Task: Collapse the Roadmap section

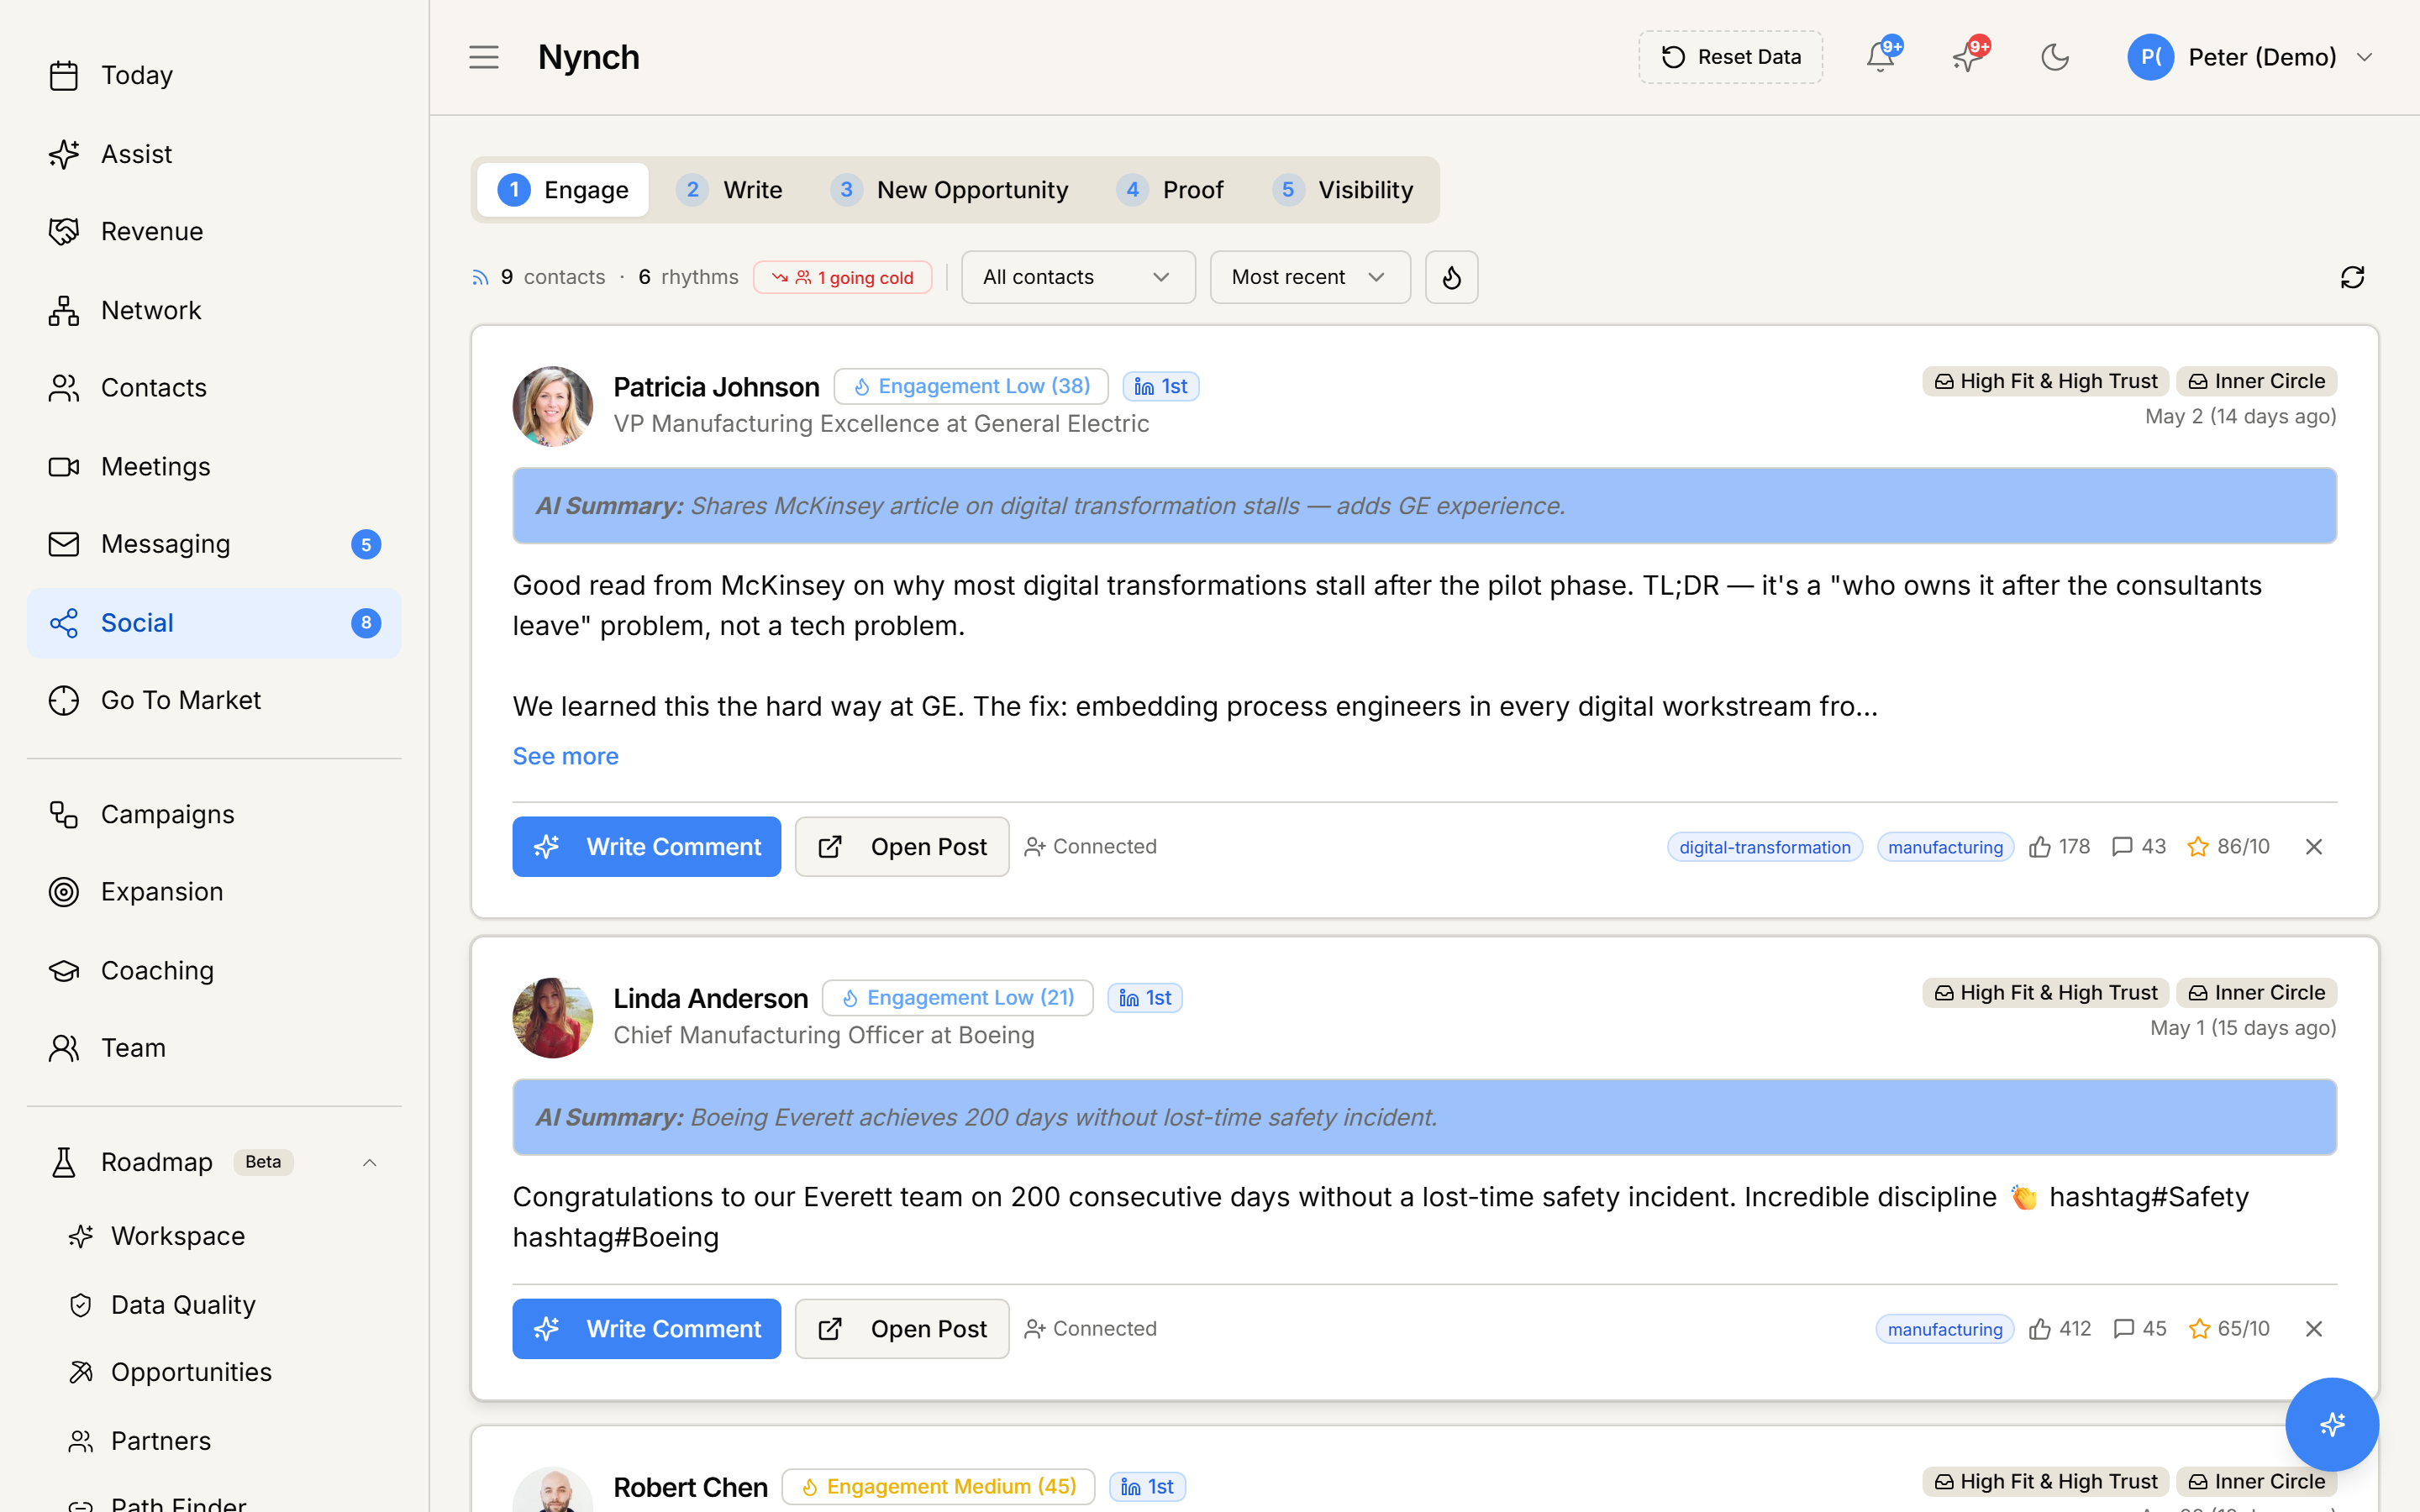Action: (369, 1162)
